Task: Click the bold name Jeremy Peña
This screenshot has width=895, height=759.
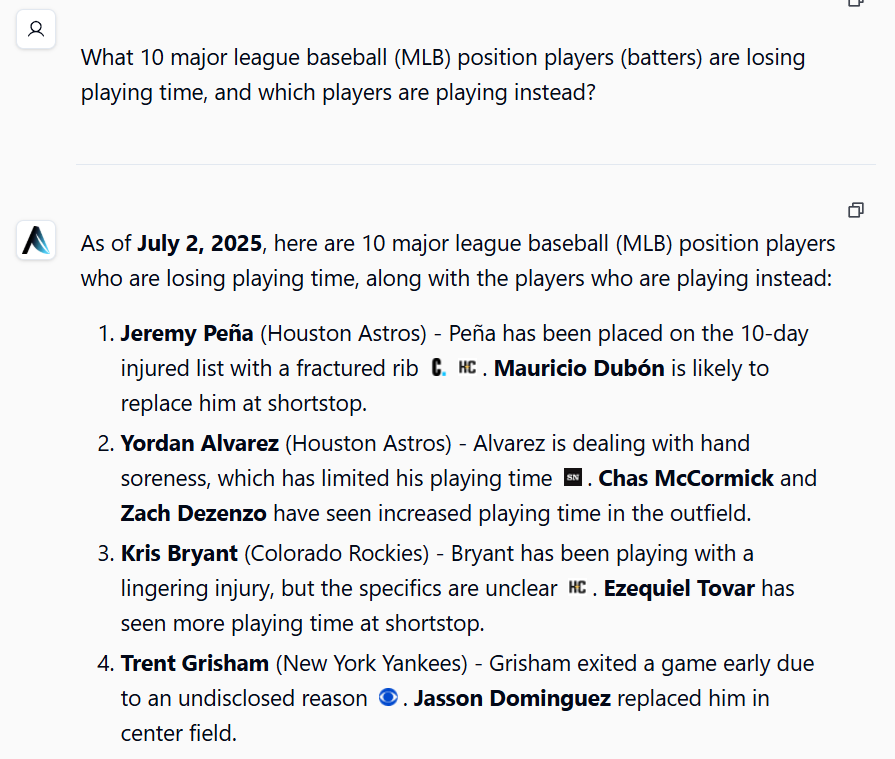Action: pyautogui.click(x=187, y=333)
